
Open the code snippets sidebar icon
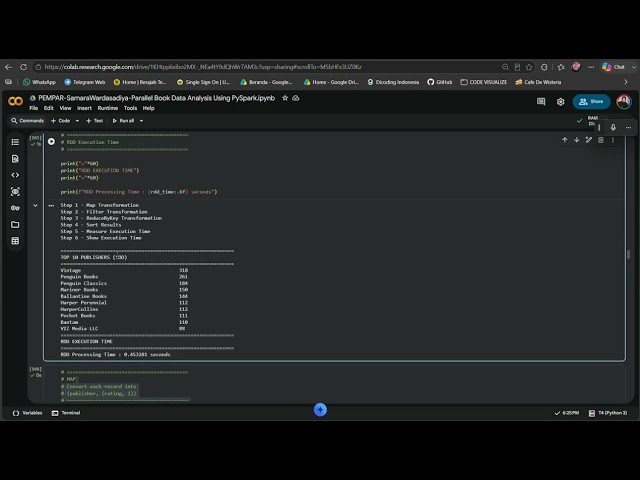(15, 175)
